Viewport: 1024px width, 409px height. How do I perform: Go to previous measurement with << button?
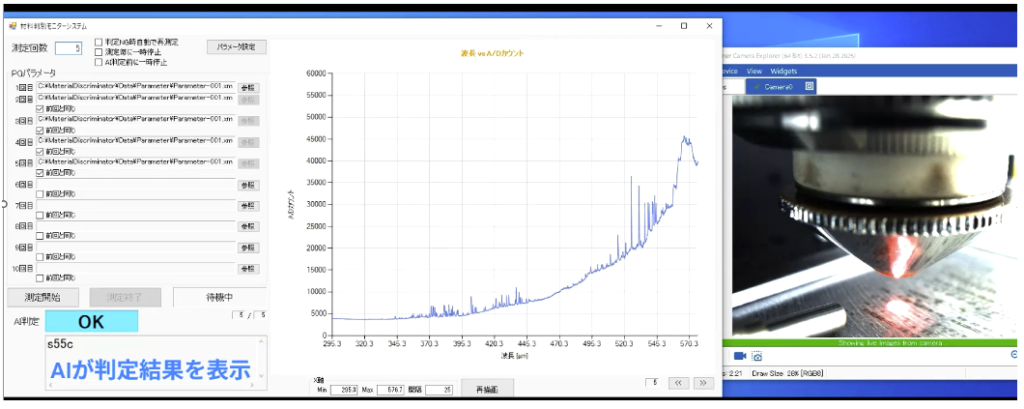(678, 382)
